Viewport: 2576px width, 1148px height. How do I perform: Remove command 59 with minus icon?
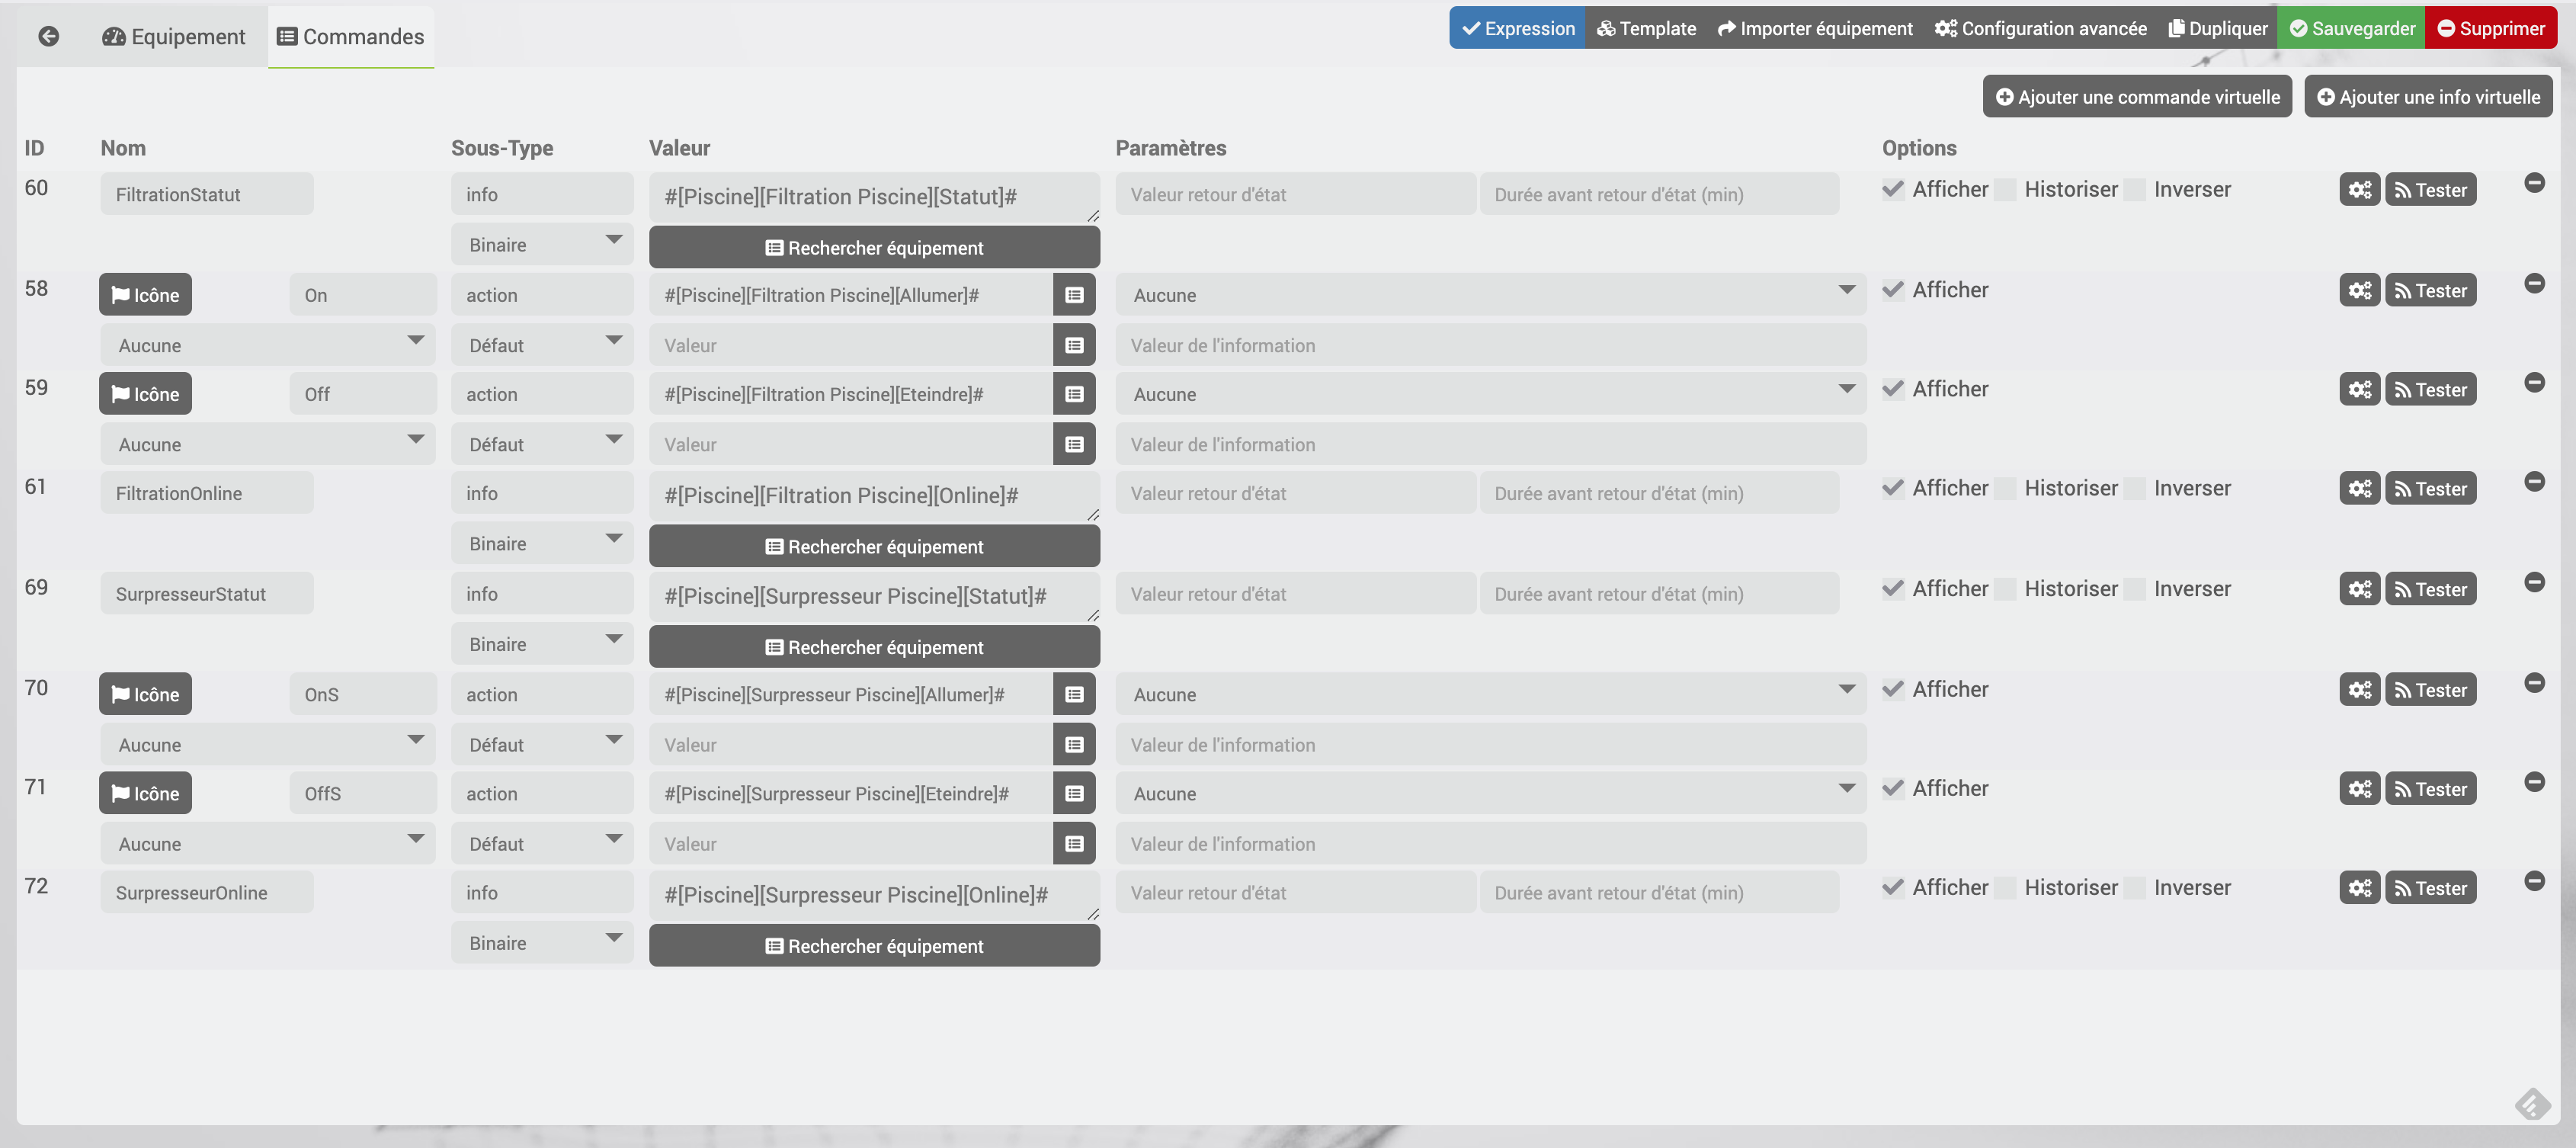pos(2534,383)
